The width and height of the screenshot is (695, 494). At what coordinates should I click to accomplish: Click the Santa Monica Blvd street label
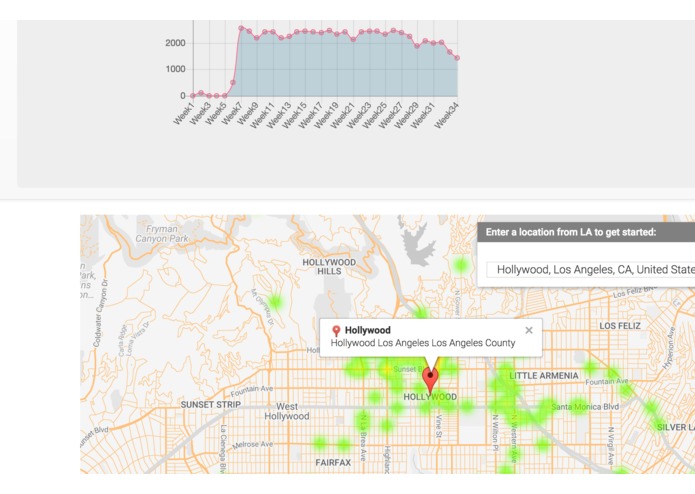tap(585, 406)
